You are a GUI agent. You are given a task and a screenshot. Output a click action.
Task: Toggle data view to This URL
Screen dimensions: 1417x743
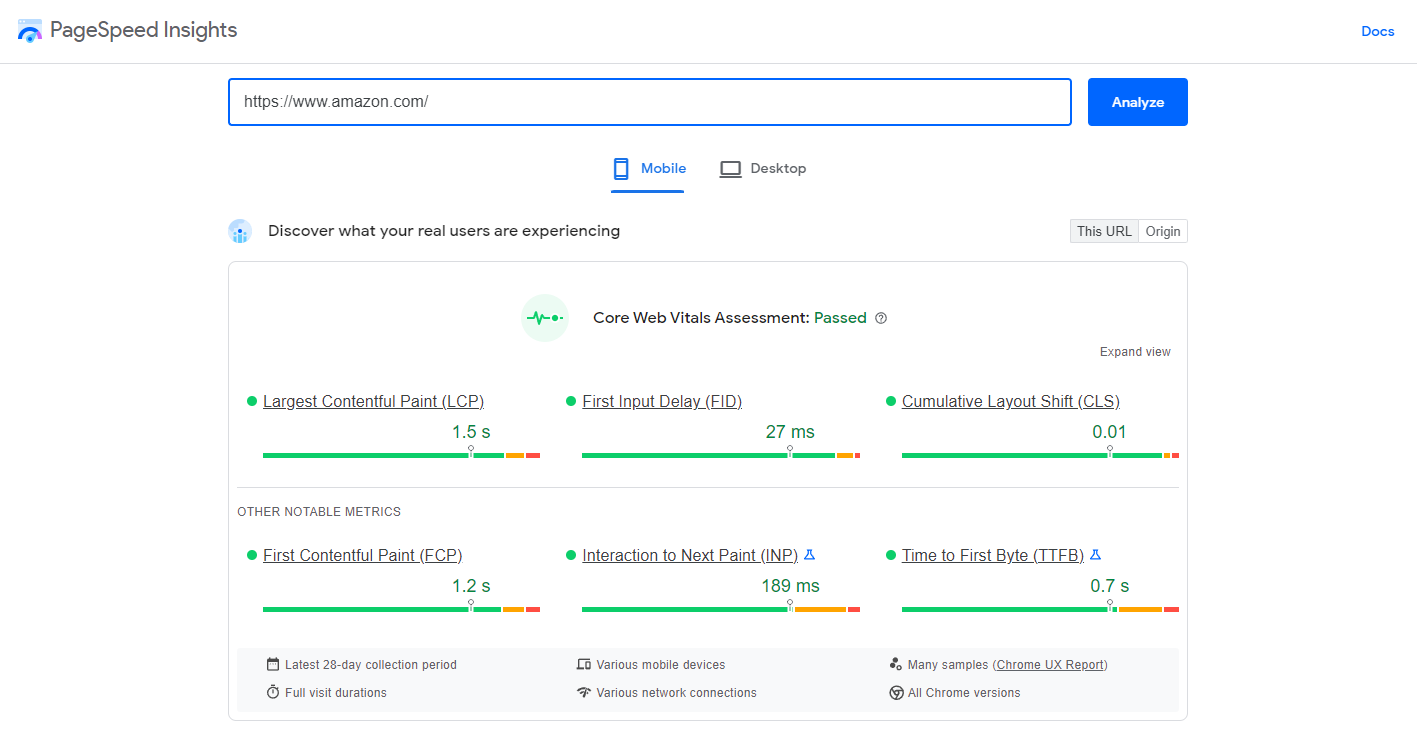point(1104,232)
